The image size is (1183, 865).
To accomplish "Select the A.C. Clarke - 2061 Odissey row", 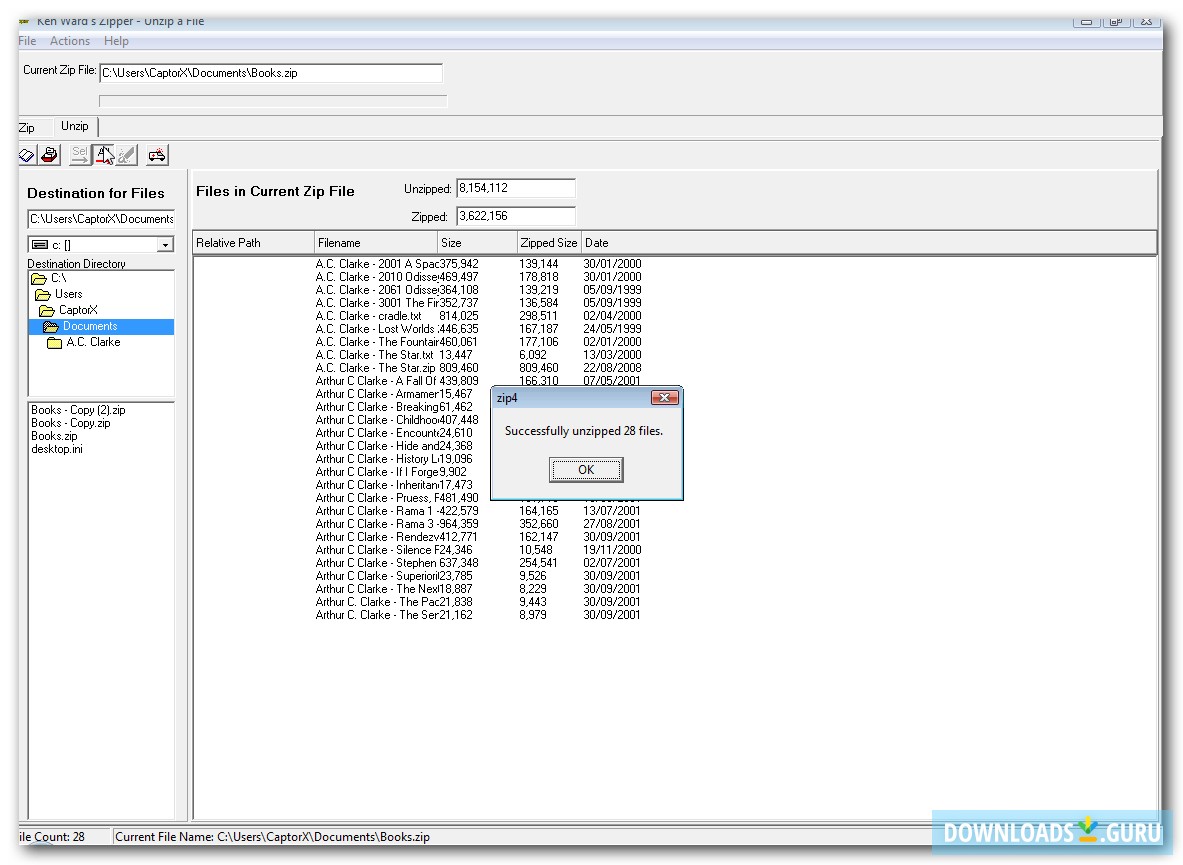I will pos(478,290).
